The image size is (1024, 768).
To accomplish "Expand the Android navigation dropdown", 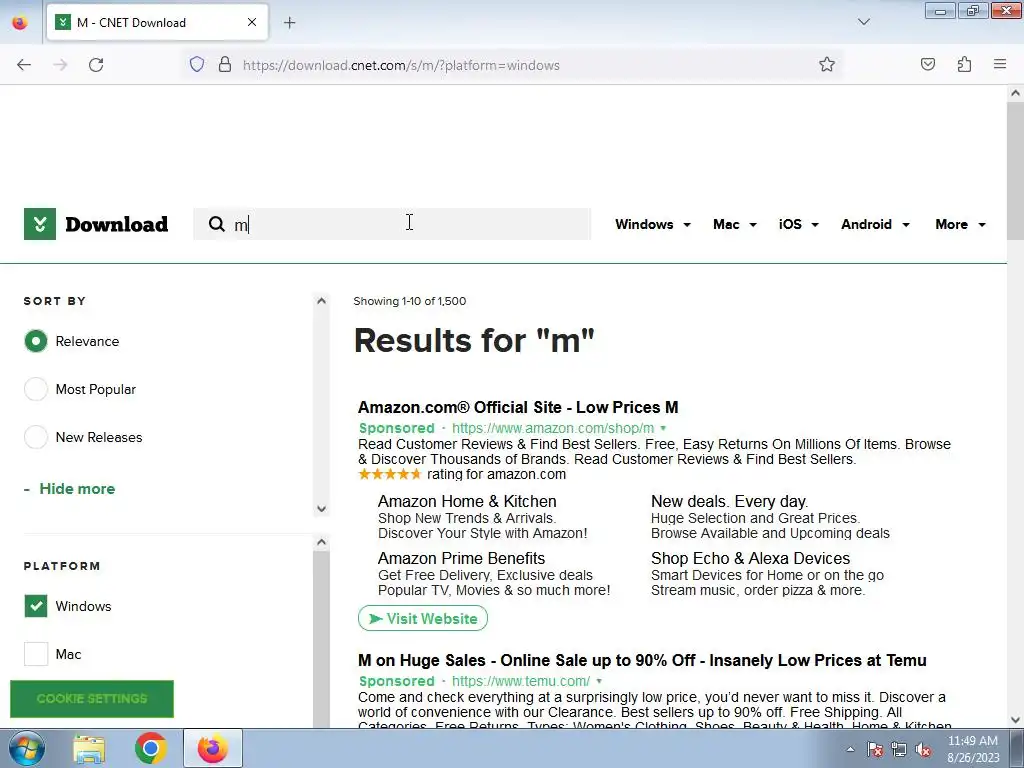I will 875,224.
